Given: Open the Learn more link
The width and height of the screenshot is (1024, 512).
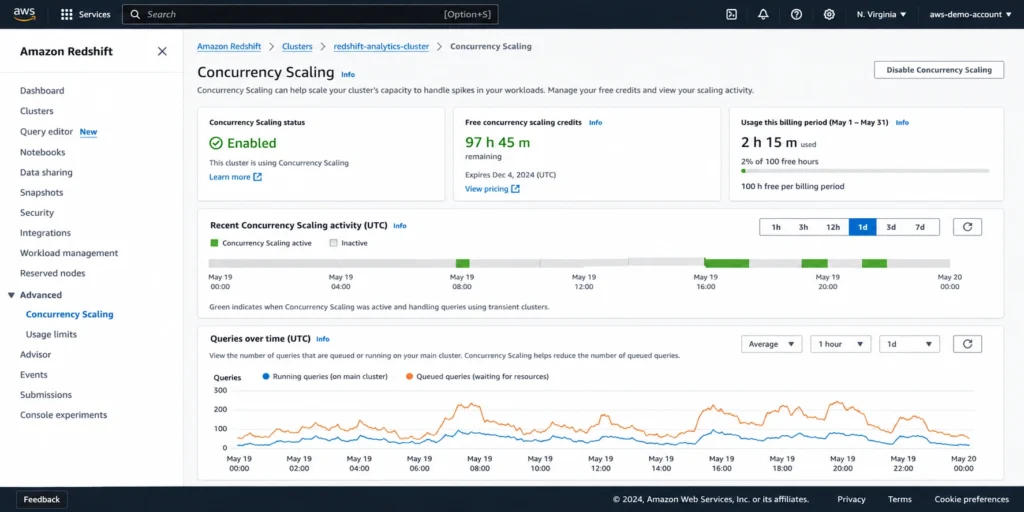Looking at the screenshot, I should (230, 177).
